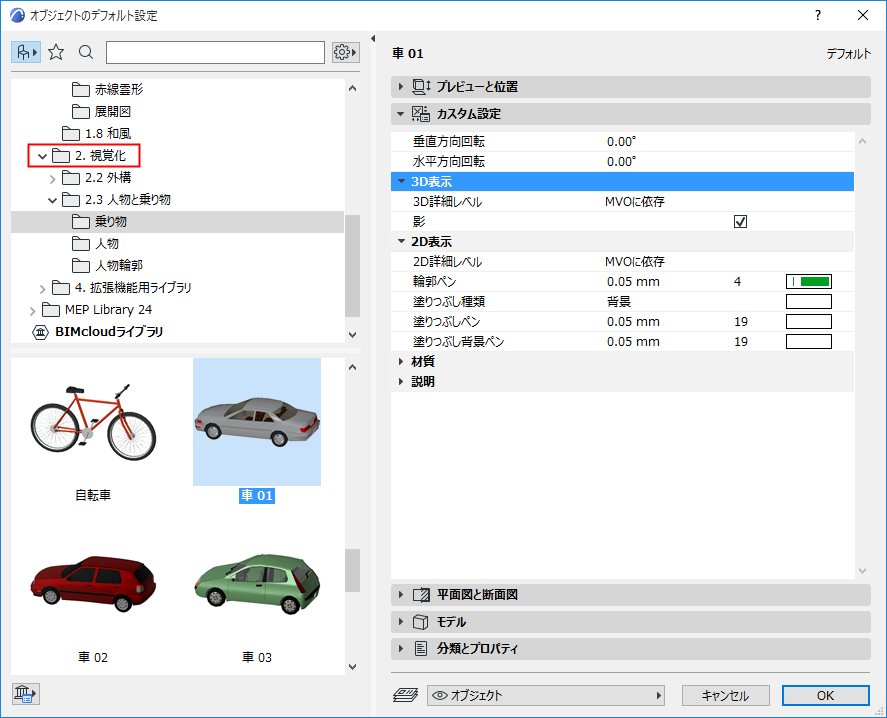Image resolution: width=887 pixels, height=718 pixels.
Task: Click the 垂直方向回転 value 0.00°
Action: [621, 141]
